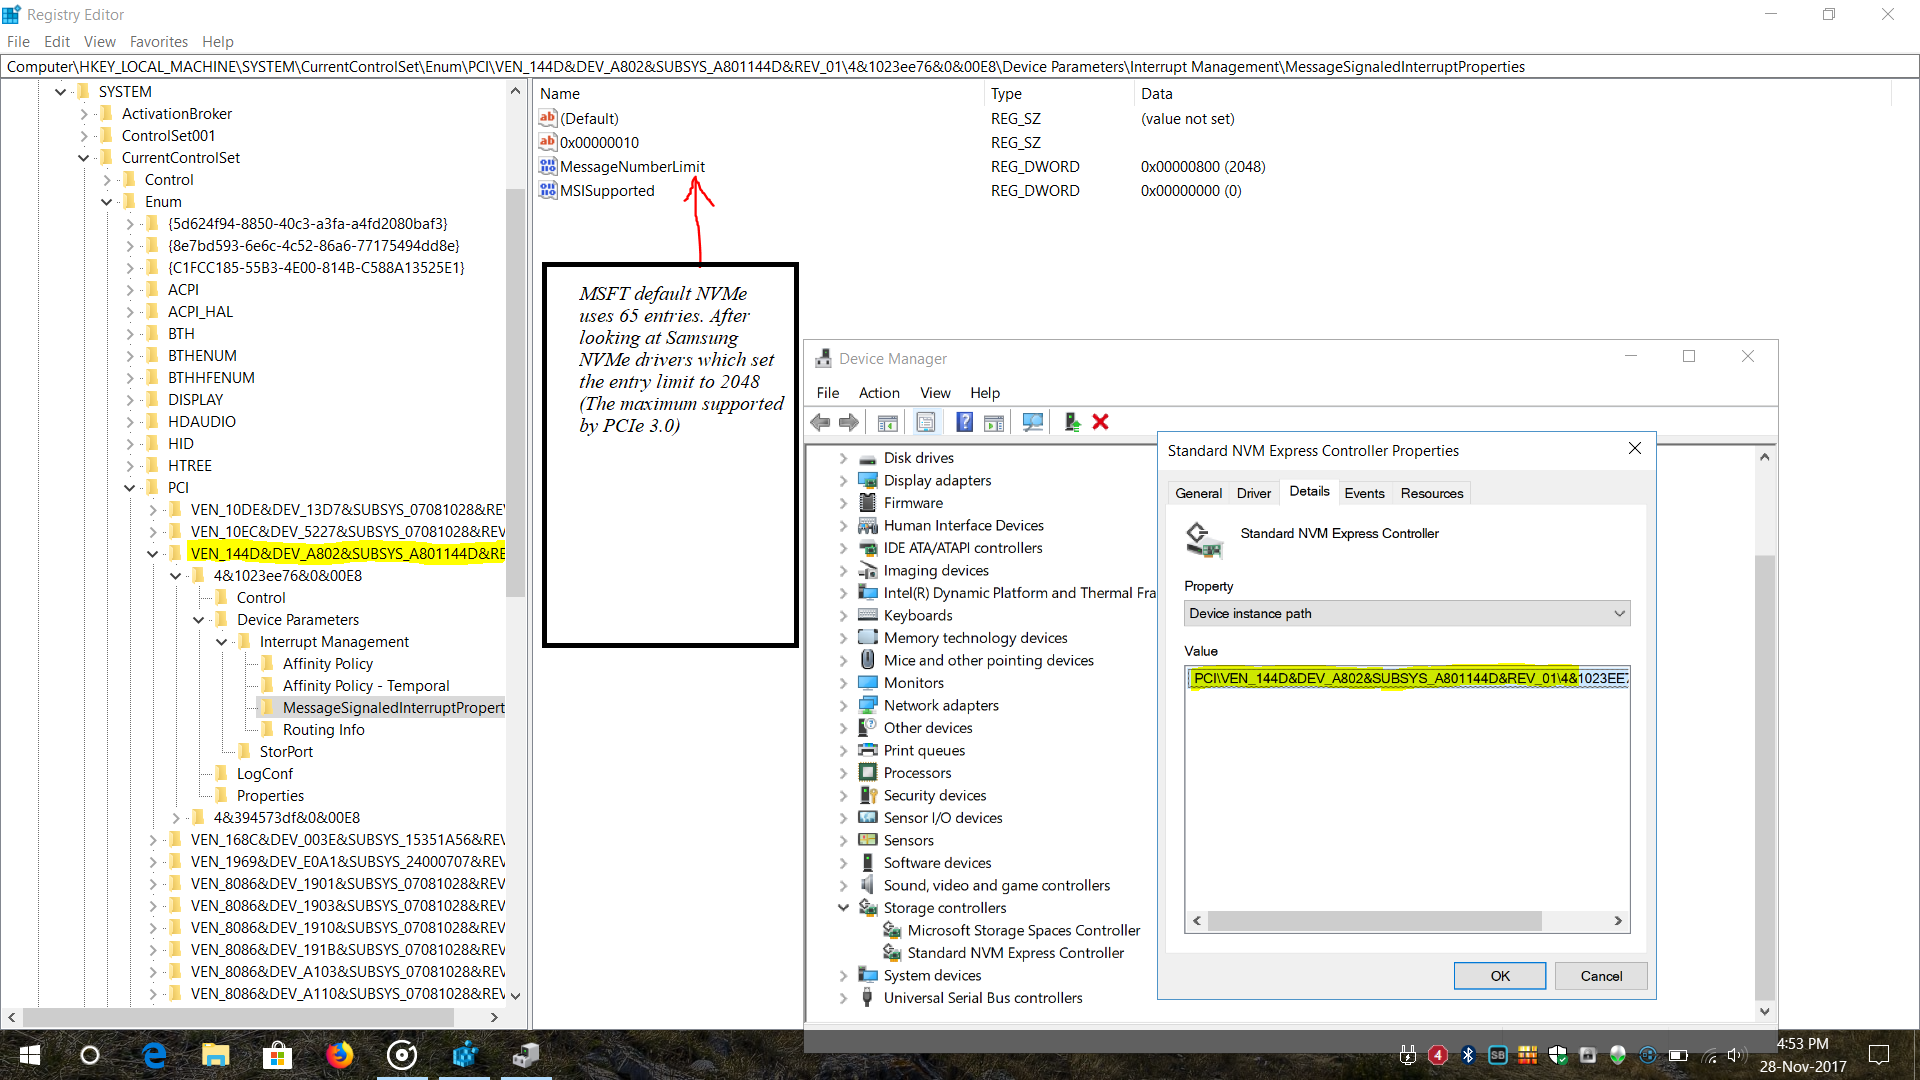Expand Disk drives in Device Manager

click(x=843, y=458)
